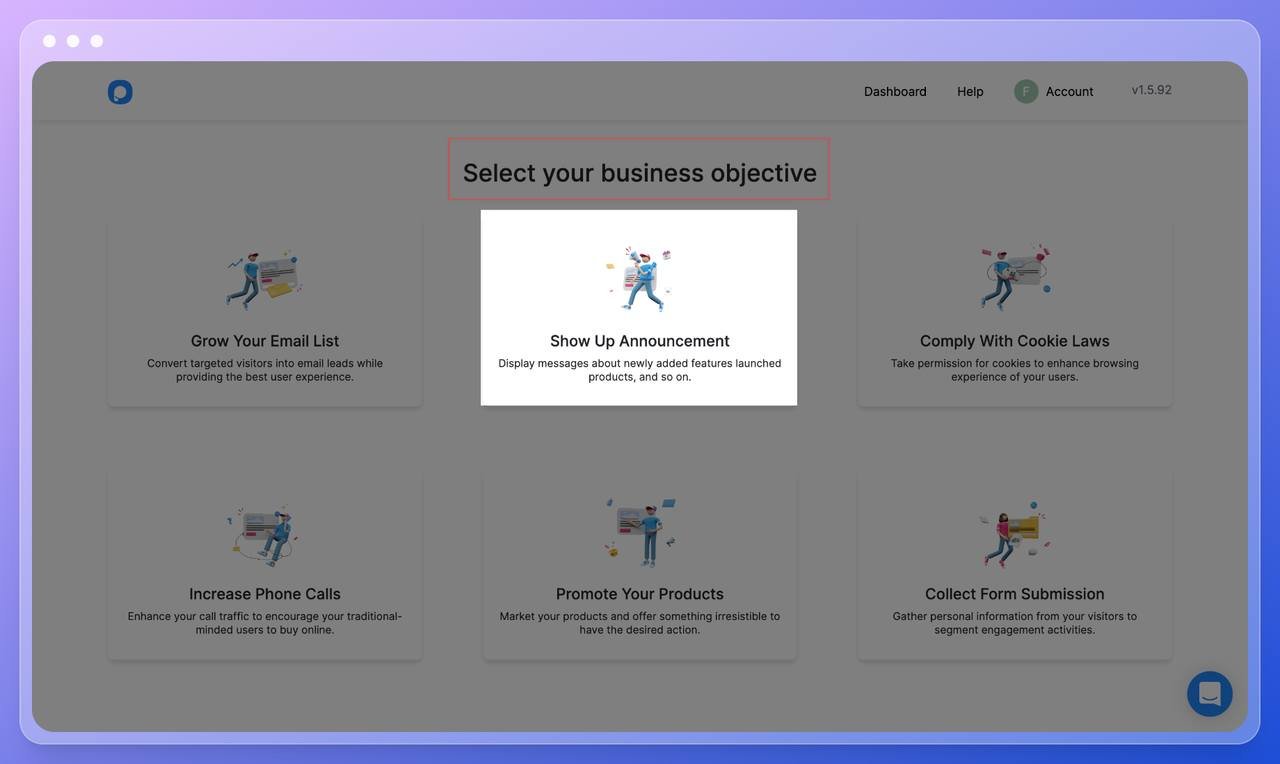Select the Increase Phone Calls title
Screen dimensions: 1280x764
(x=265, y=594)
